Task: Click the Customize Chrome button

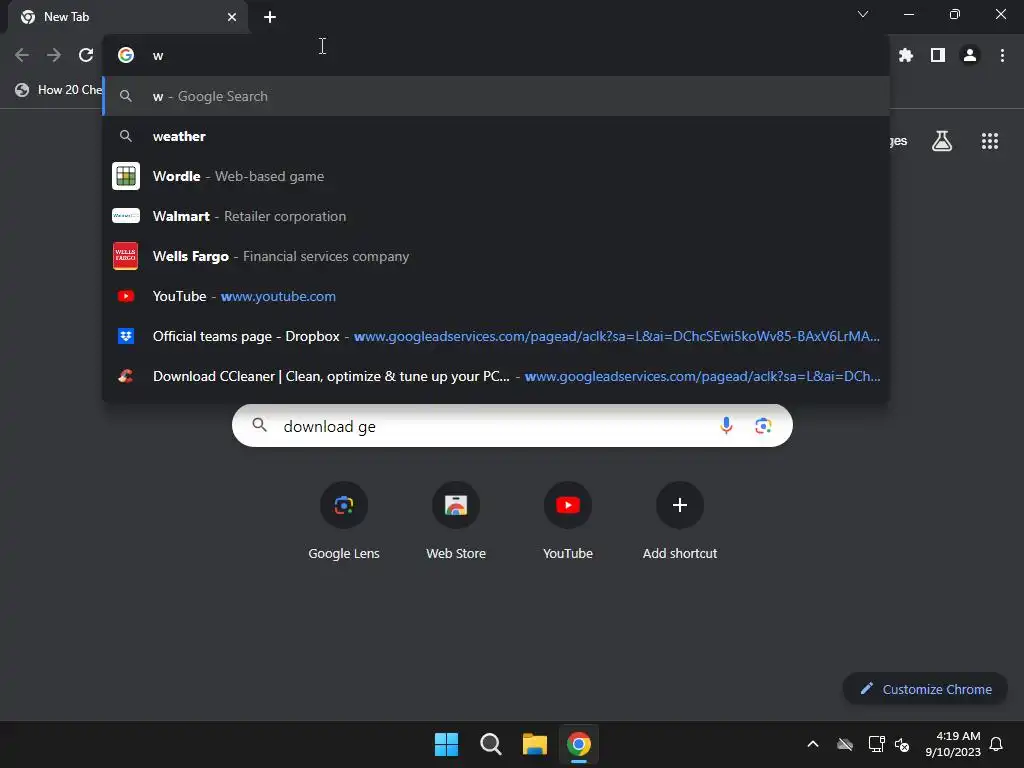Action: coord(925,689)
